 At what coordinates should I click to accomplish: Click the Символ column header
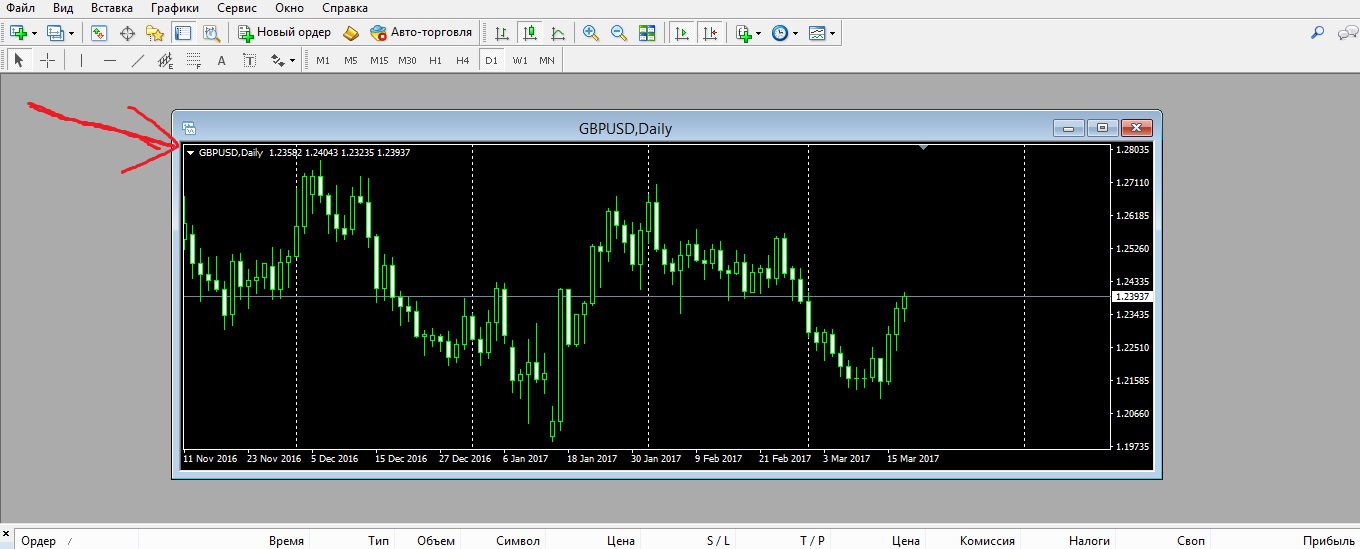(x=518, y=541)
